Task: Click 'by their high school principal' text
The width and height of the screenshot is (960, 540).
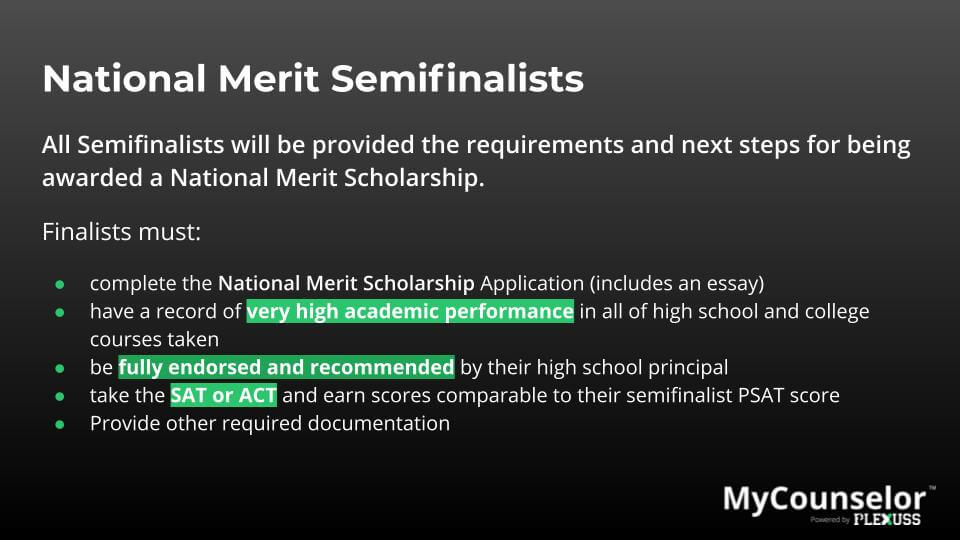Action: (x=594, y=367)
